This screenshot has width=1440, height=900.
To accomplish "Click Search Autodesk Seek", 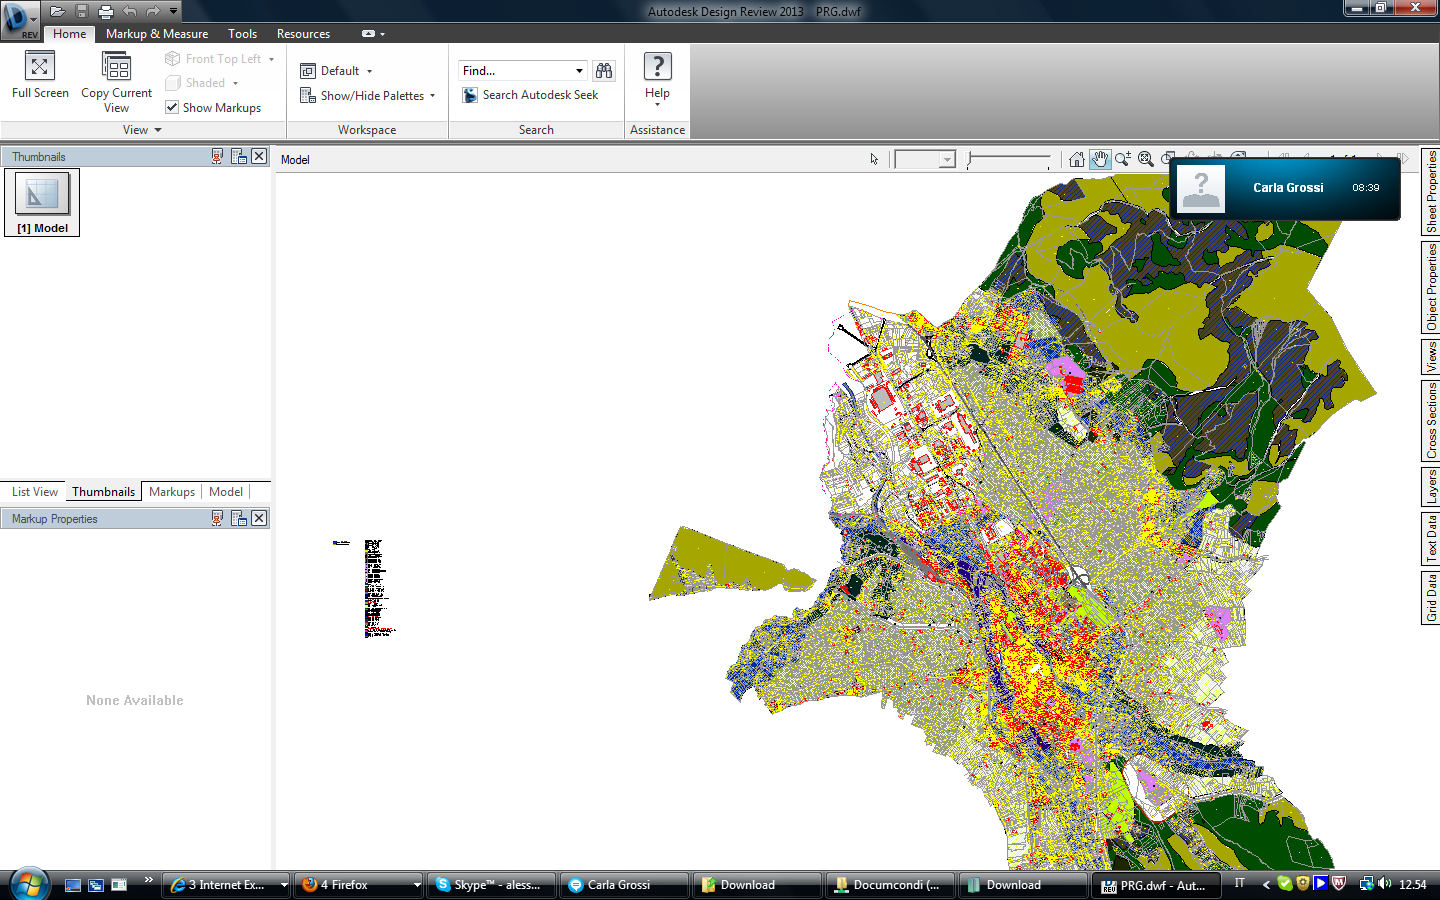I will tap(540, 95).
